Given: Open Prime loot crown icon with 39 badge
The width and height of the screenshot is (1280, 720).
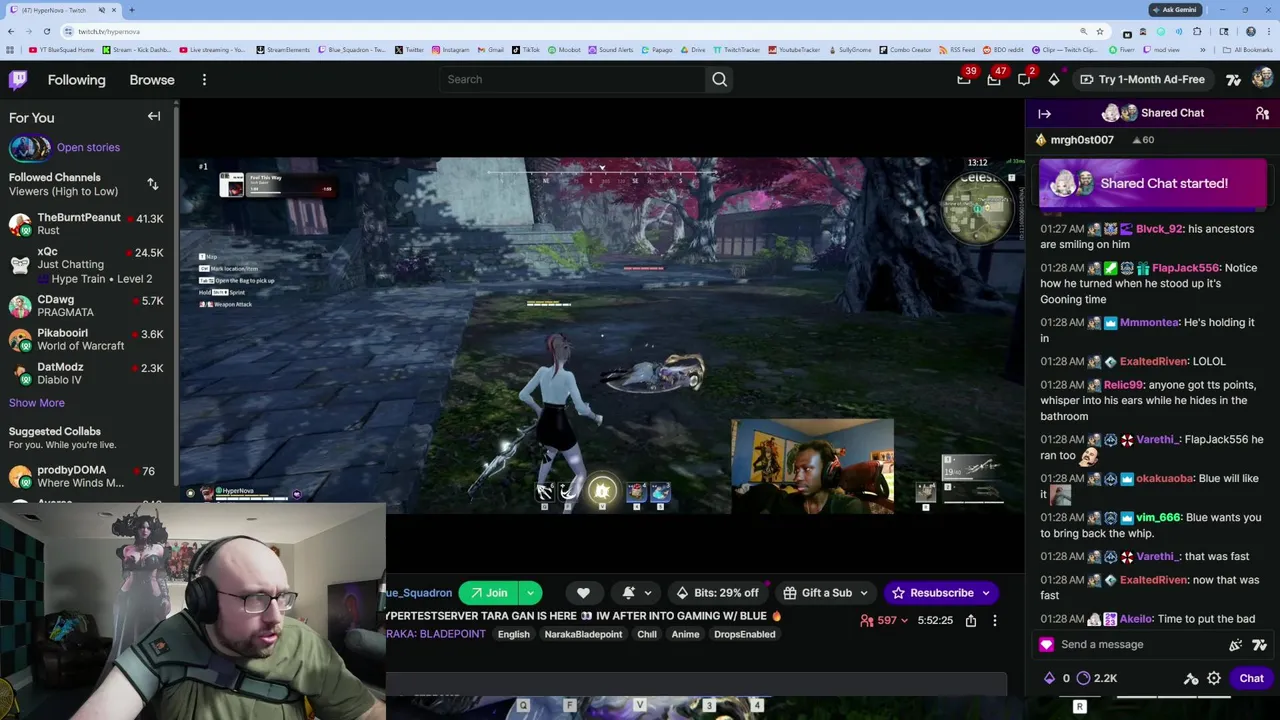Looking at the screenshot, I should point(964,79).
